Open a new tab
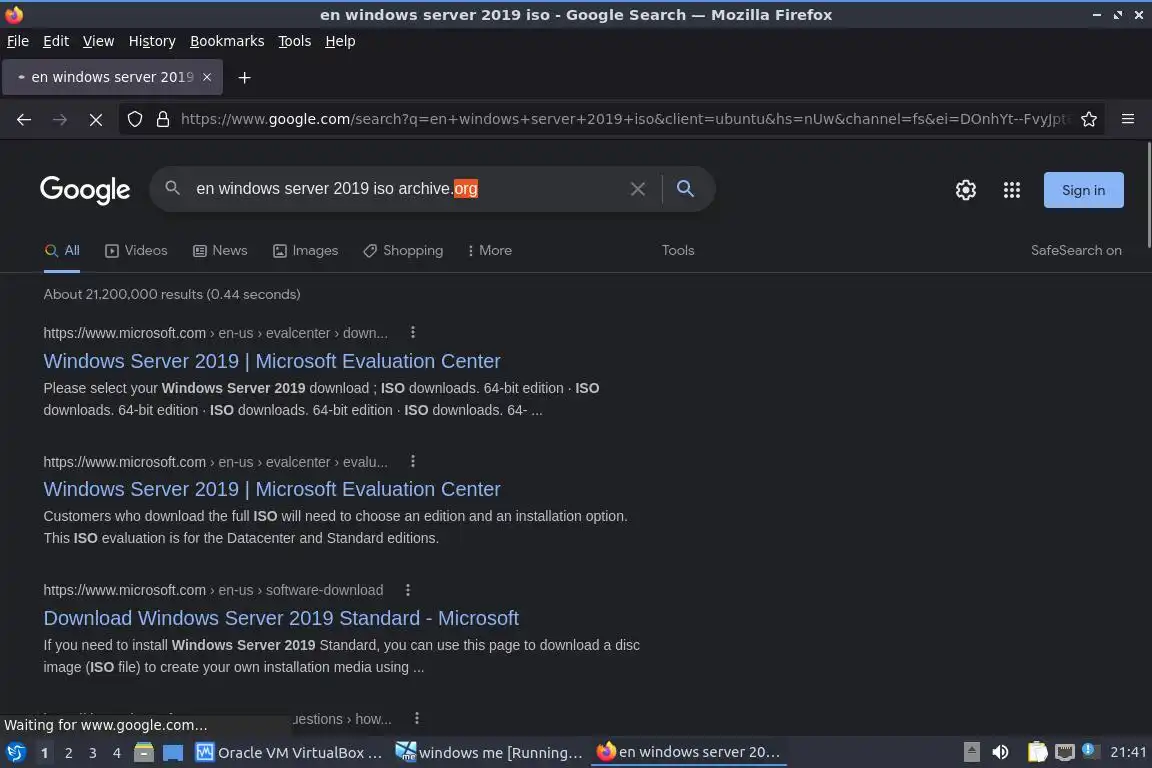 pyautogui.click(x=245, y=77)
